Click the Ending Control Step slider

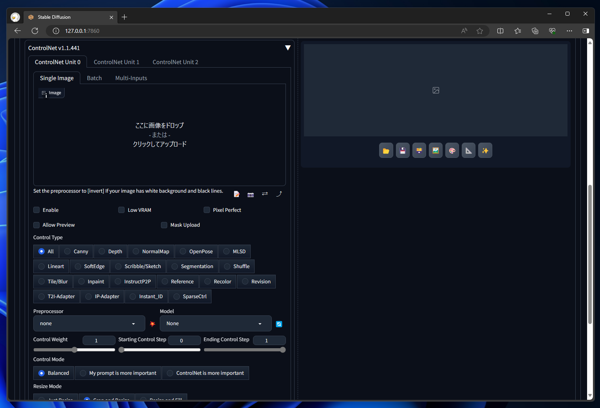tap(245, 349)
